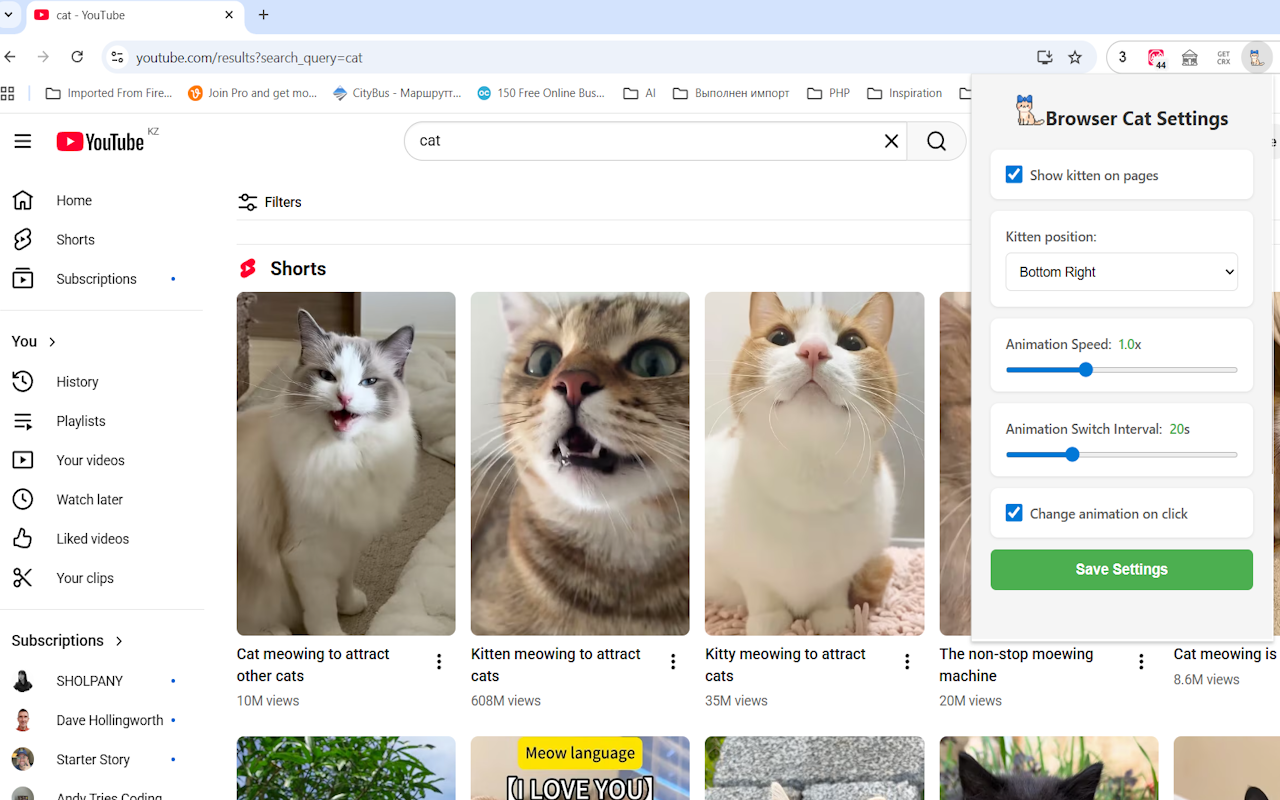Viewport: 1280px width, 800px height.
Task: Open the 'Imported From Fire...' bookmark folder
Action: [109, 93]
